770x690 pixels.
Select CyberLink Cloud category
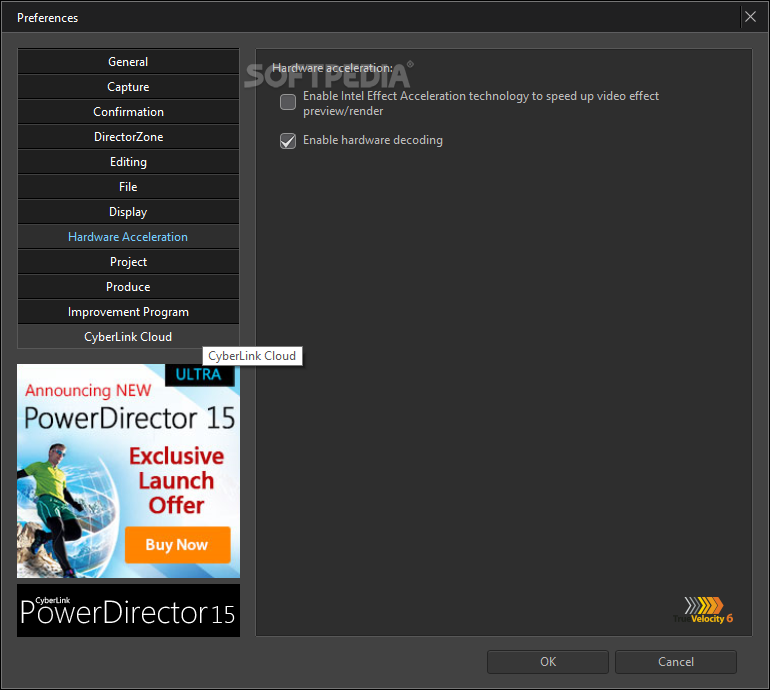(x=128, y=337)
